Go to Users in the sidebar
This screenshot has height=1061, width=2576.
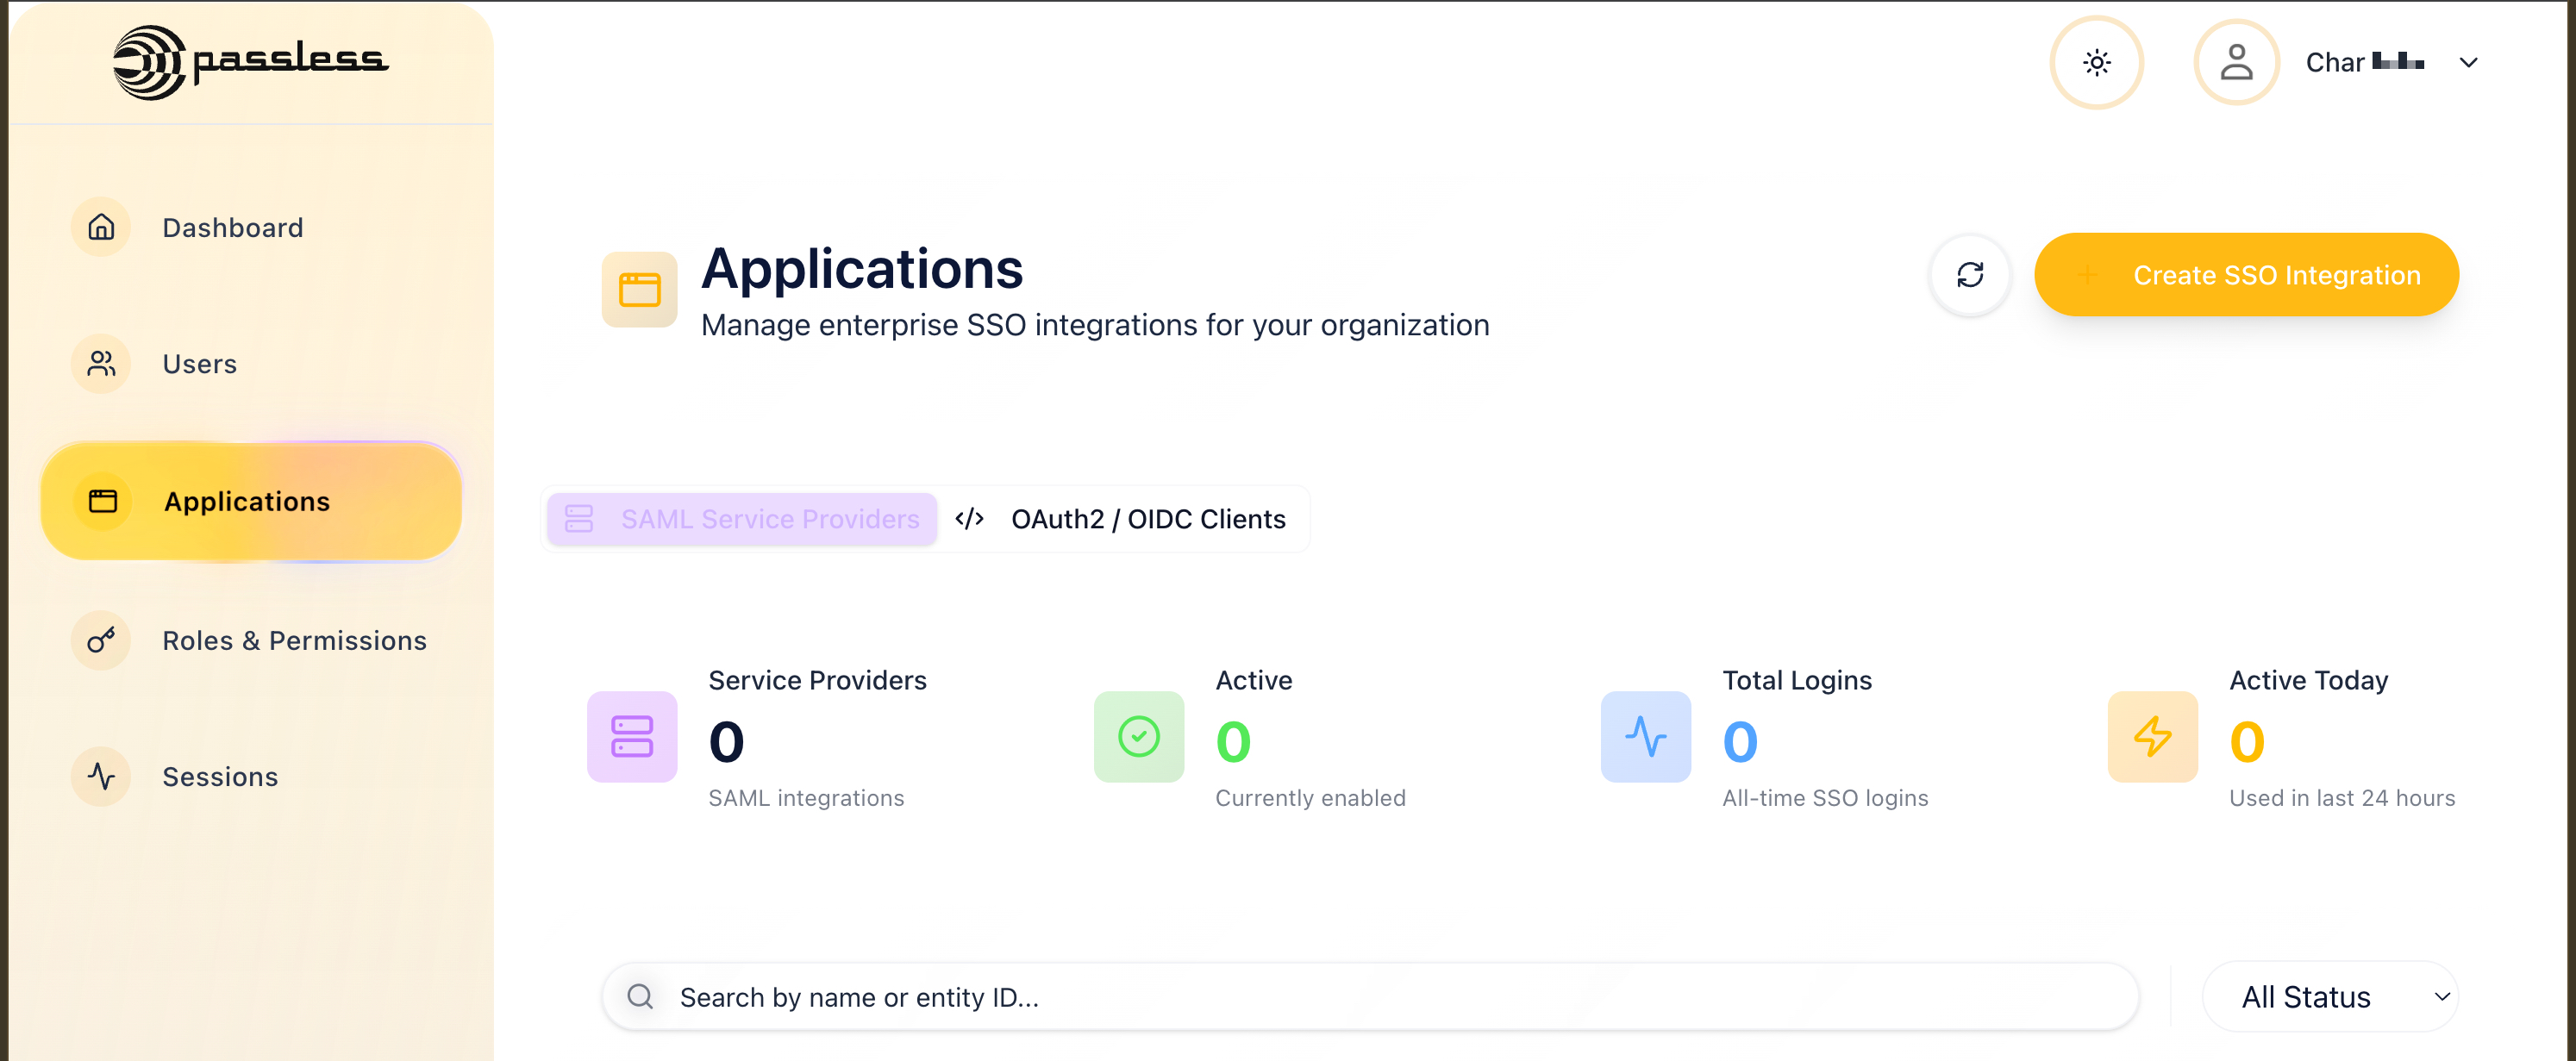[250, 363]
